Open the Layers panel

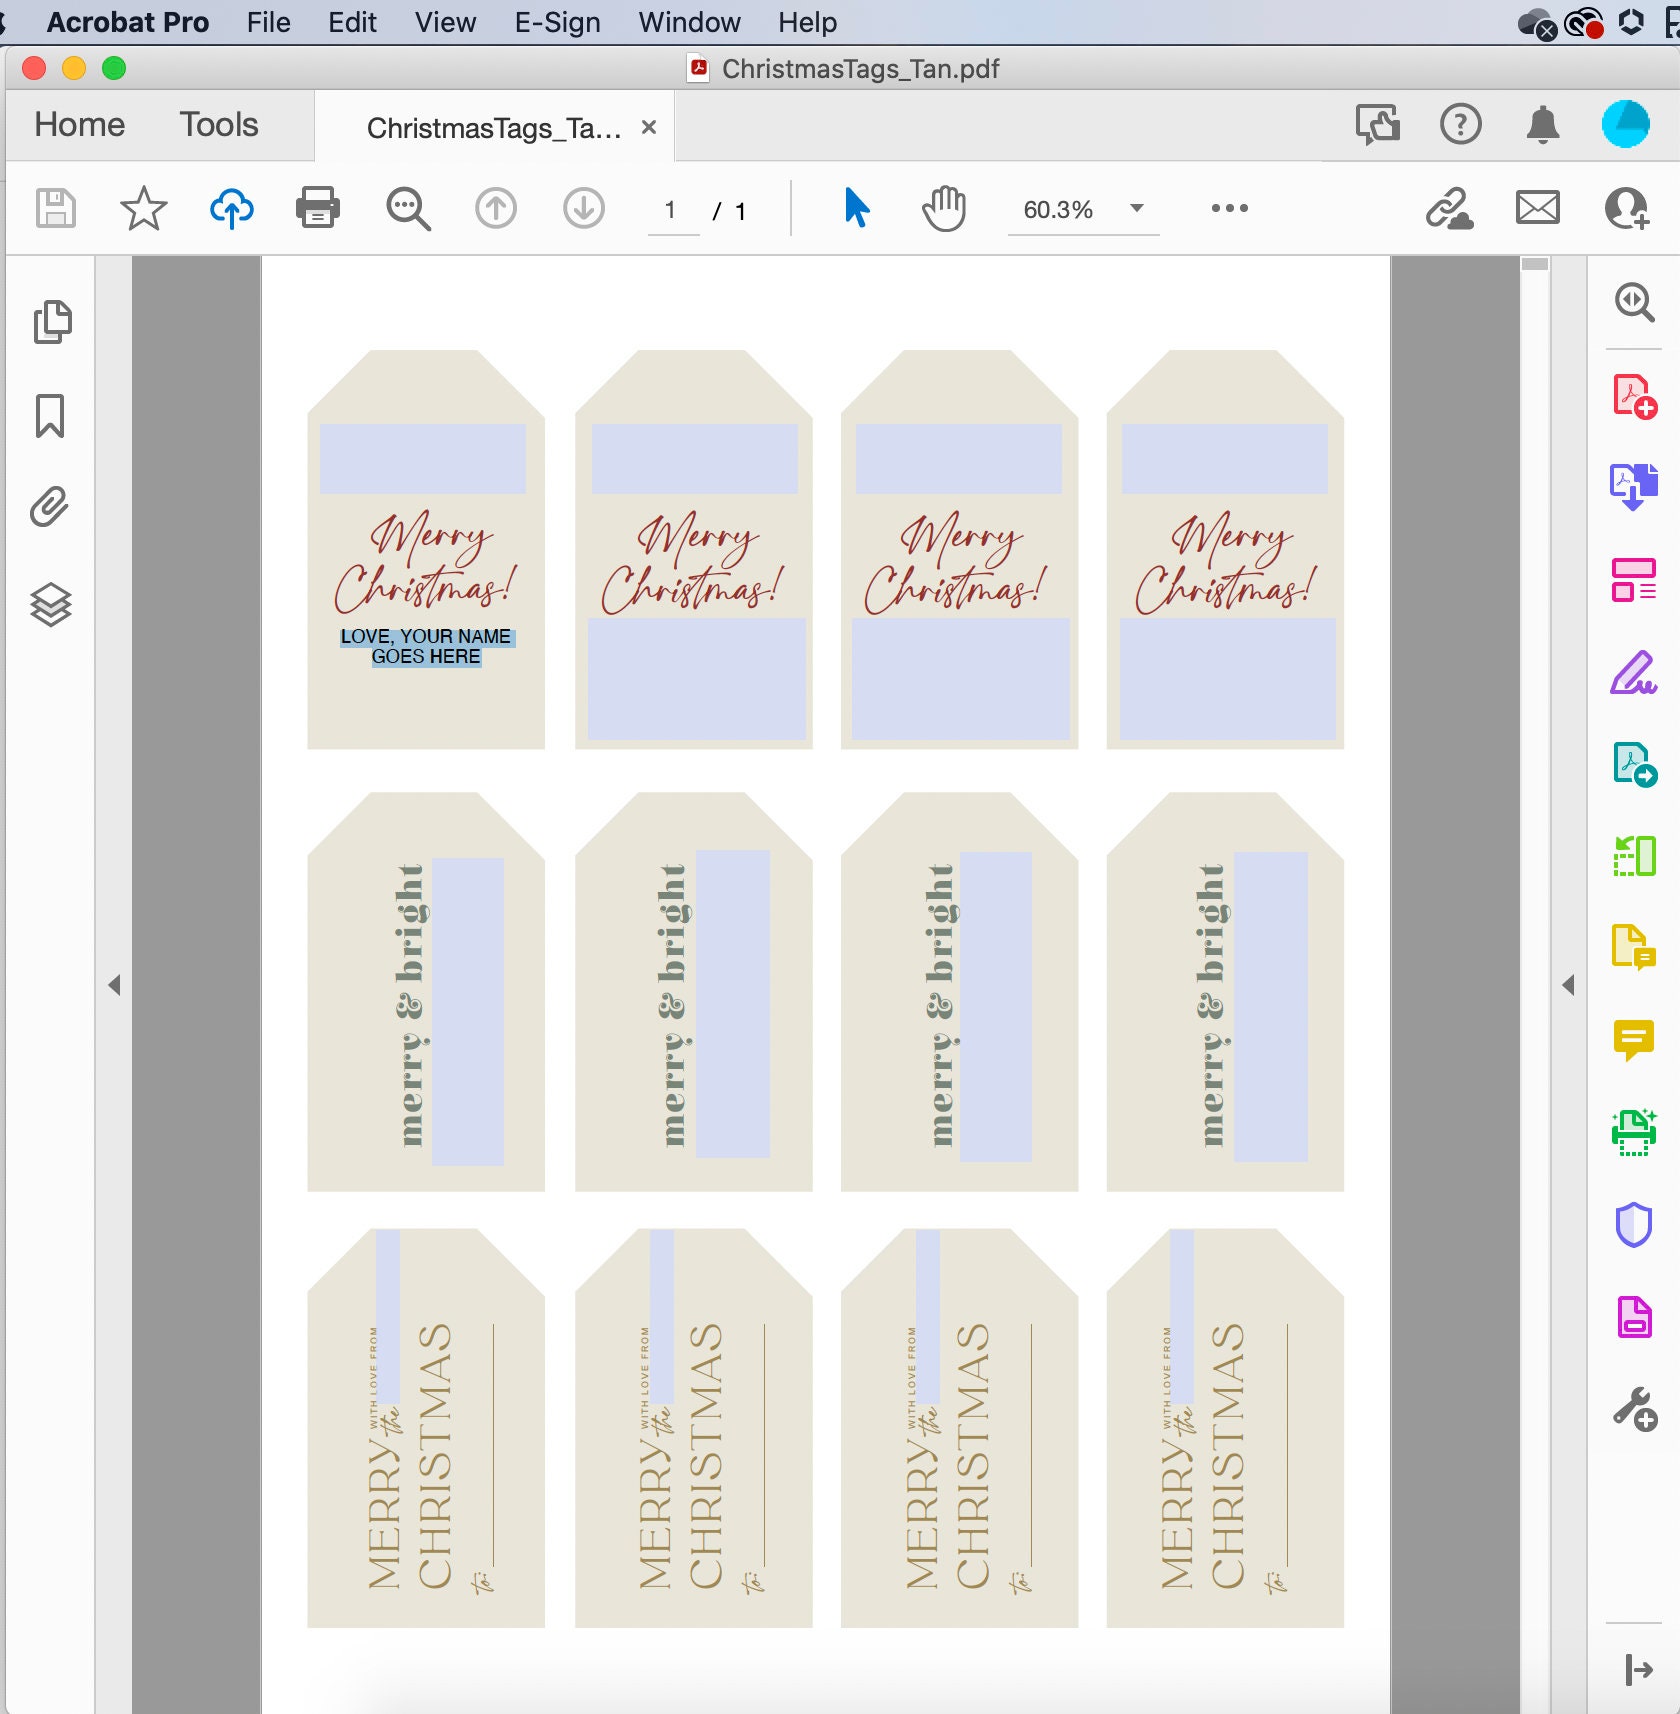coord(50,605)
